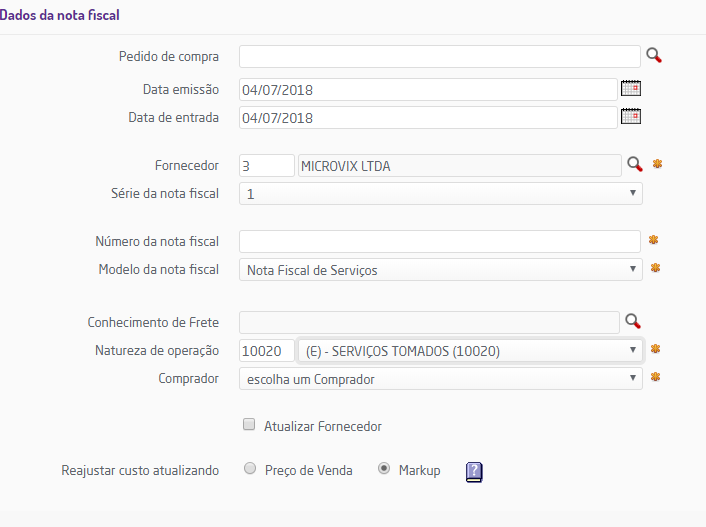Screen dimensions: 706x527
Task: Search for a Fornecedor with magnifier
Action: point(635,164)
